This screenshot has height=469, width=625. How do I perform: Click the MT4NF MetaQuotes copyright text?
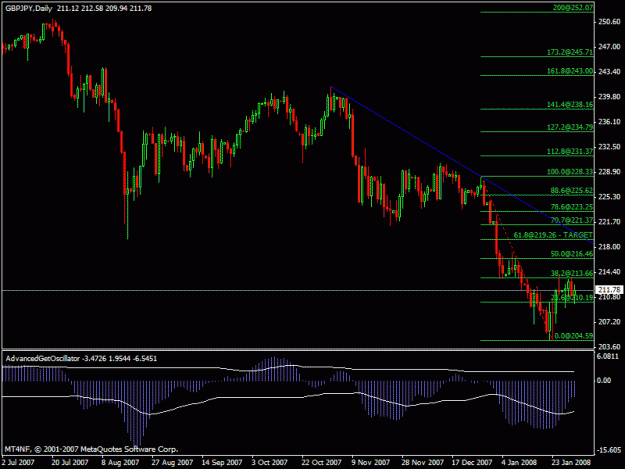pos(91,449)
